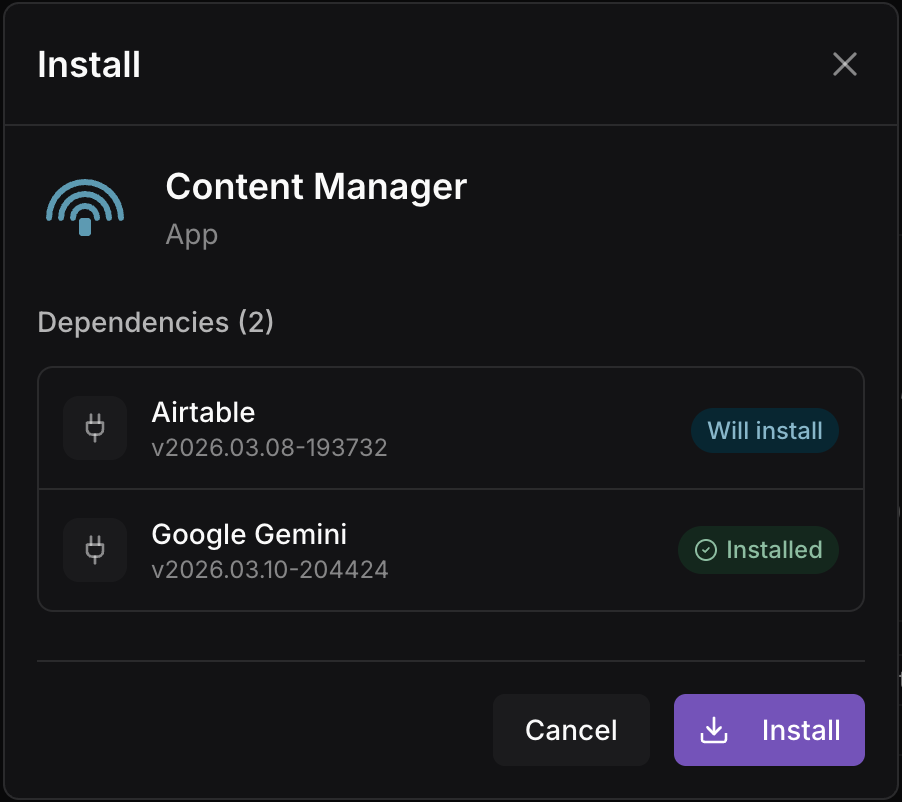902x802 pixels.
Task: Click the Content Manager app icon
Action: click(x=84, y=207)
